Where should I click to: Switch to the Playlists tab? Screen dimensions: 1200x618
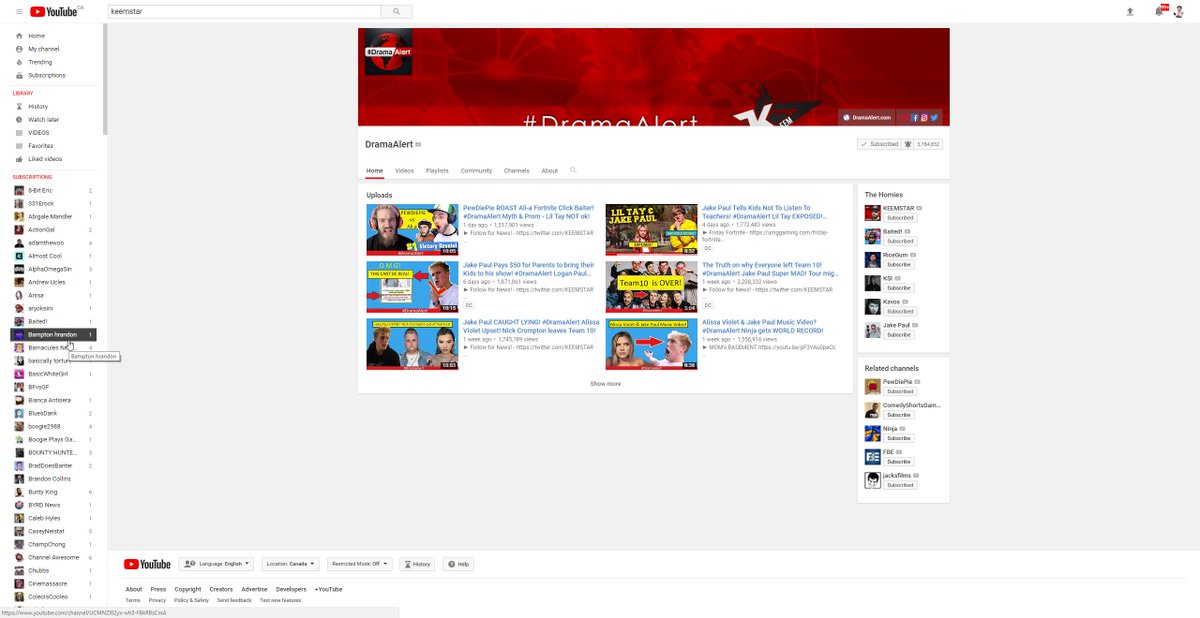pos(437,171)
